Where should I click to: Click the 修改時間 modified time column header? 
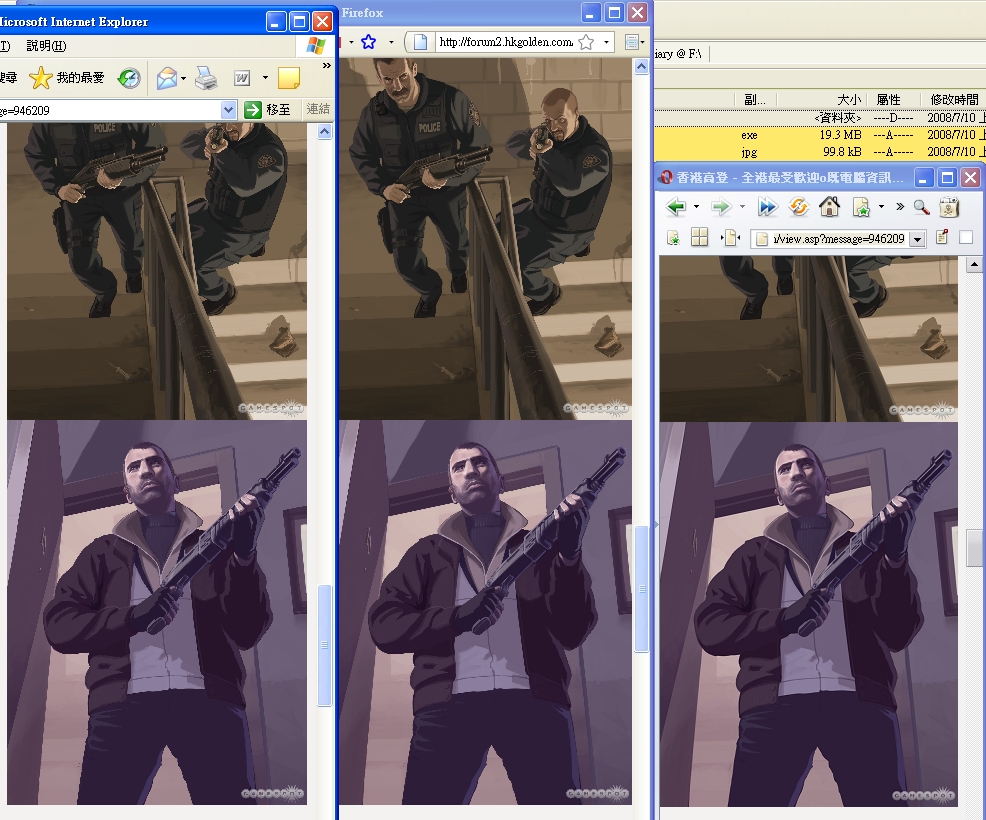click(954, 99)
